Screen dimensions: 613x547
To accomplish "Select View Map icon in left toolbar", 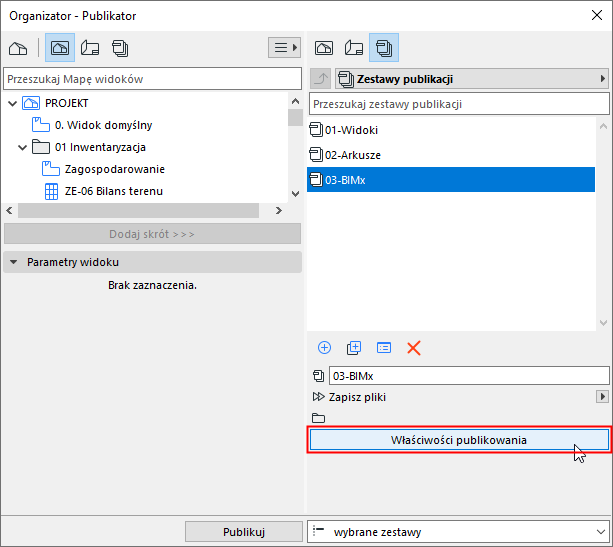I will point(60,48).
